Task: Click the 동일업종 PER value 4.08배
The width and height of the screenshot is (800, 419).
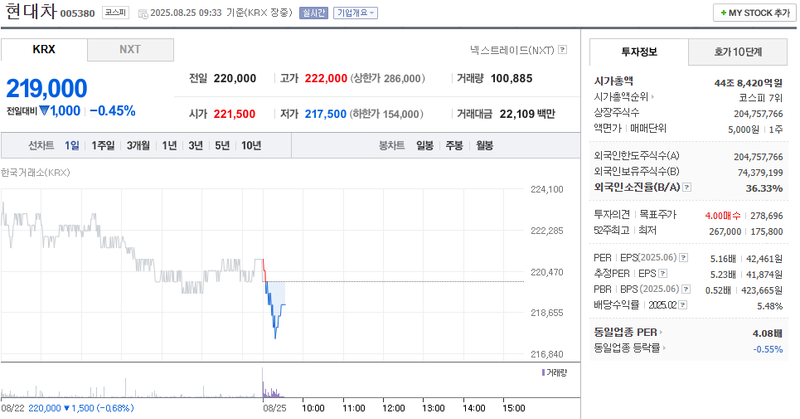Action: click(x=767, y=333)
